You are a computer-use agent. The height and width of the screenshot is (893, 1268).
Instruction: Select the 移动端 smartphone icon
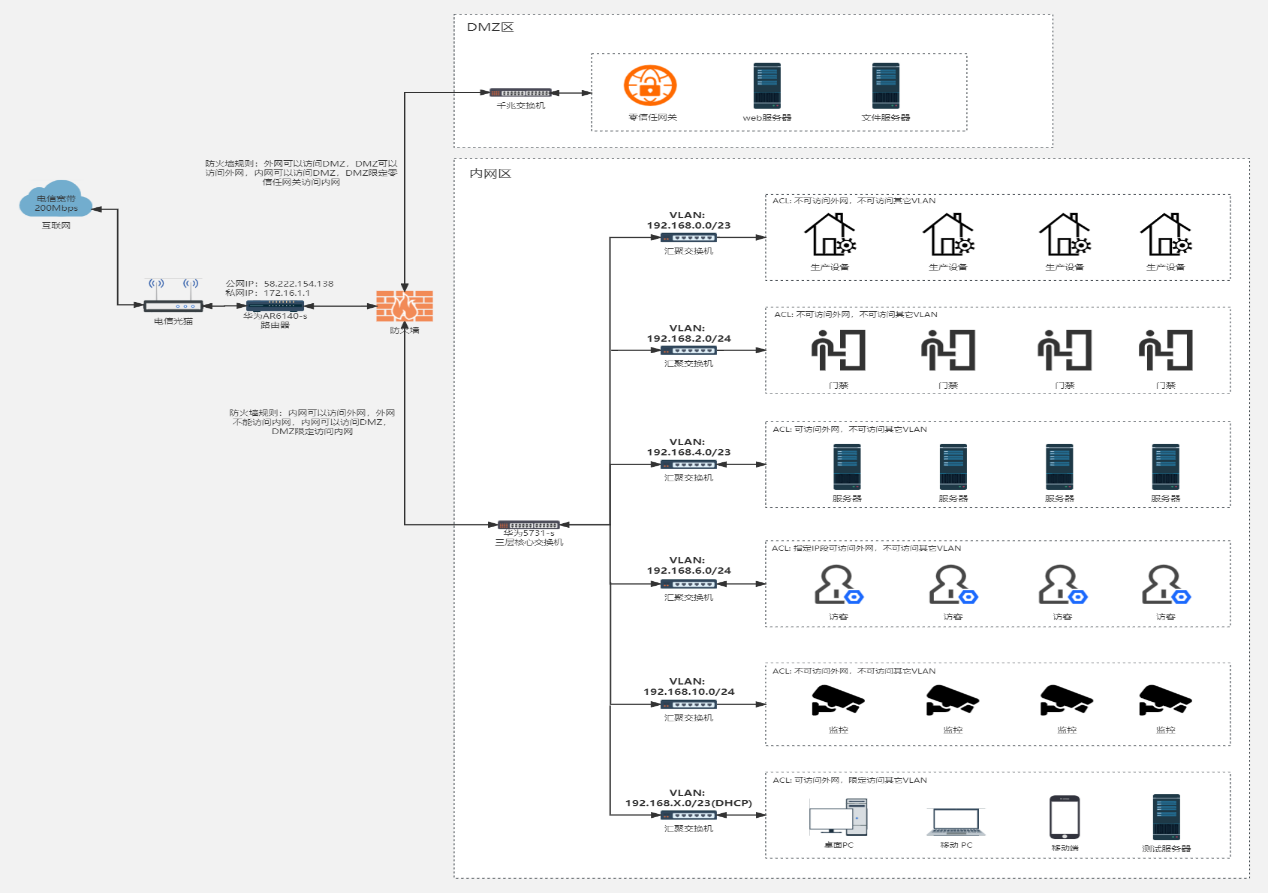click(x=1064, y=817)
